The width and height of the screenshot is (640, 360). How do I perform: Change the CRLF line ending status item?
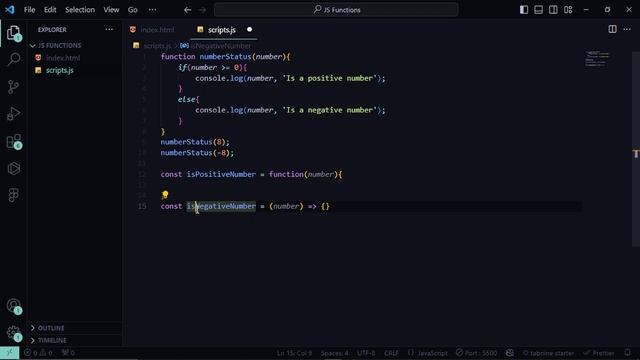coord(391,353)
